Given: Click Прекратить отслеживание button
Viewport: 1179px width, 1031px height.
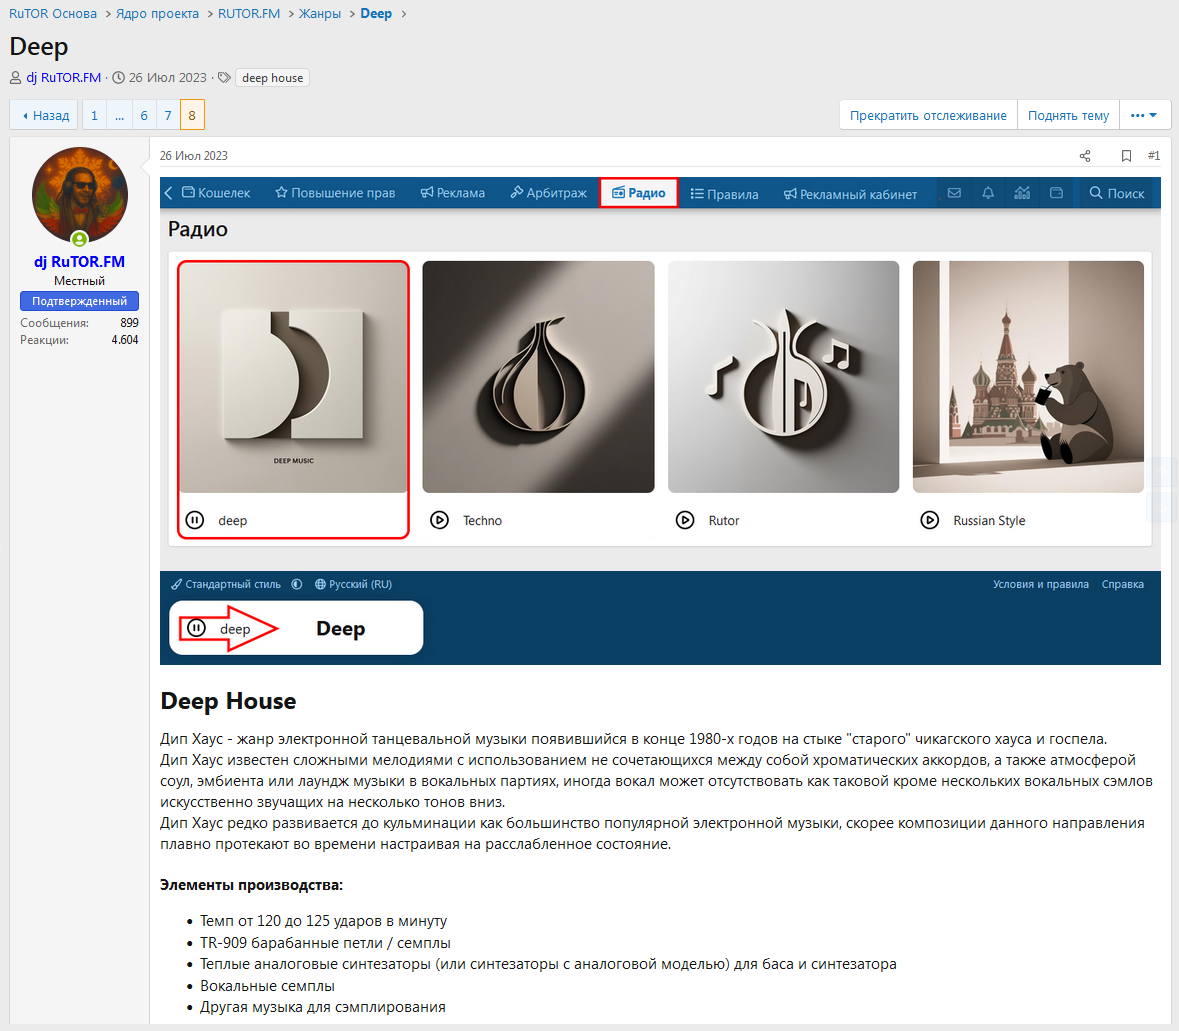Looking at the screenshot, I should point(927,115).
